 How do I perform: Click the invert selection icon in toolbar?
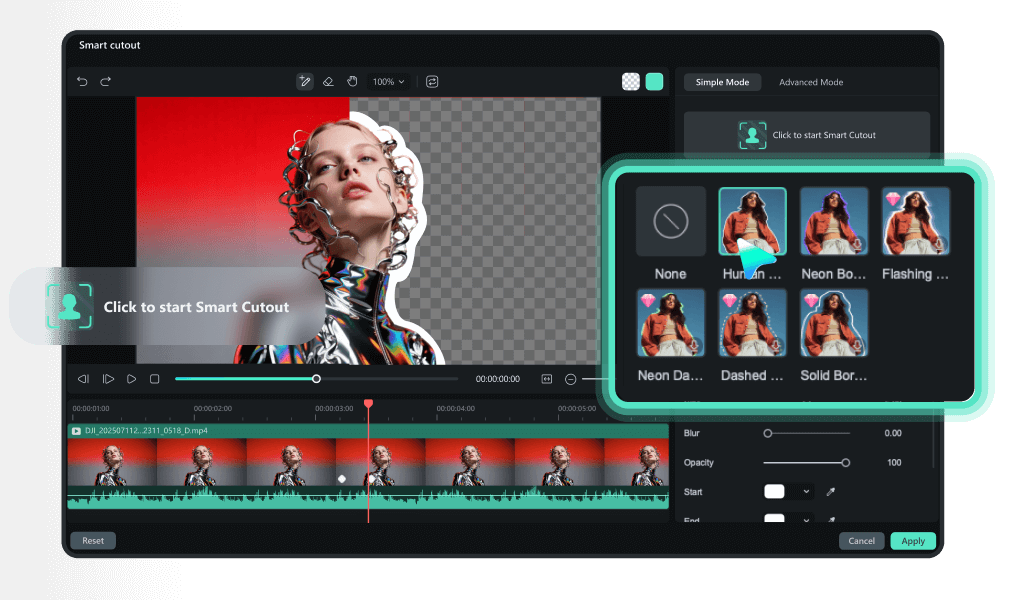[x=432, y=82]
